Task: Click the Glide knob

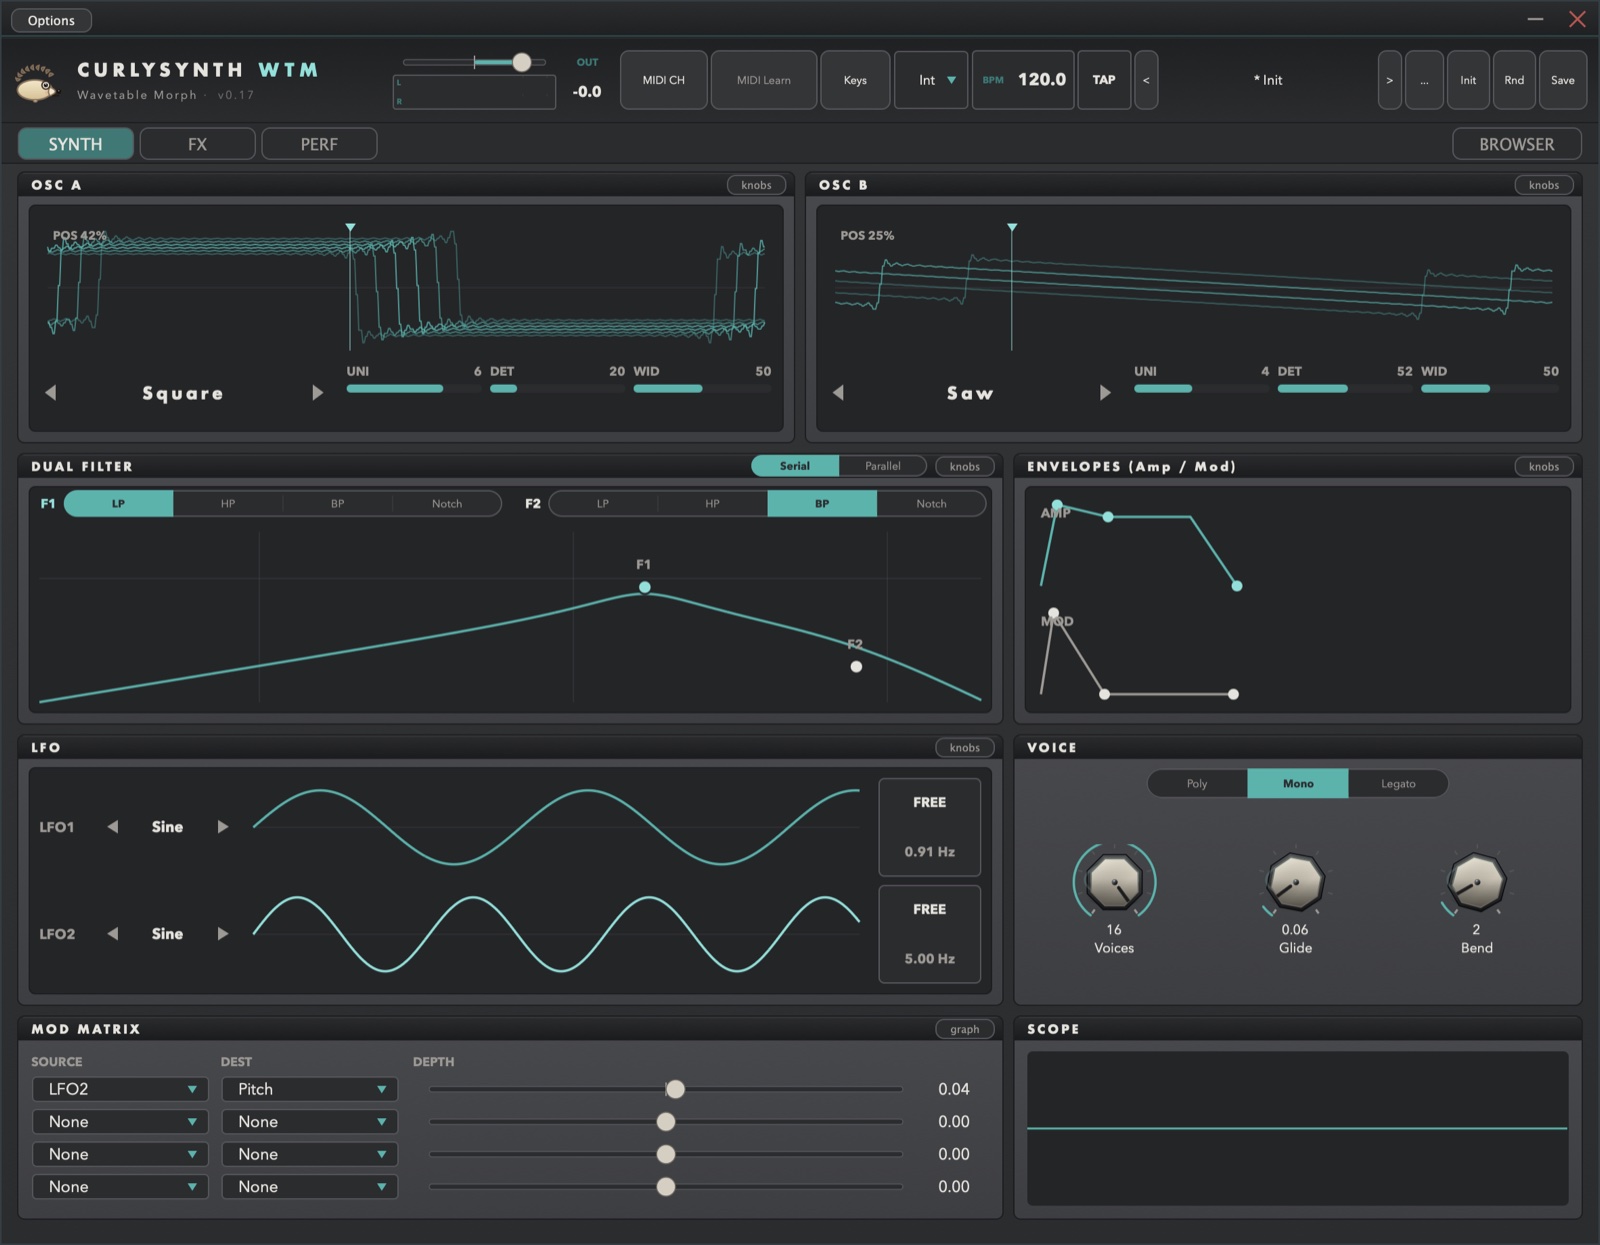Action: [x=1295, y=882]
